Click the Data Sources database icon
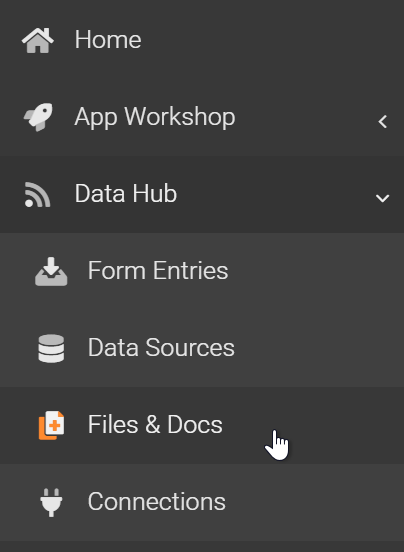 click(51, 348)
